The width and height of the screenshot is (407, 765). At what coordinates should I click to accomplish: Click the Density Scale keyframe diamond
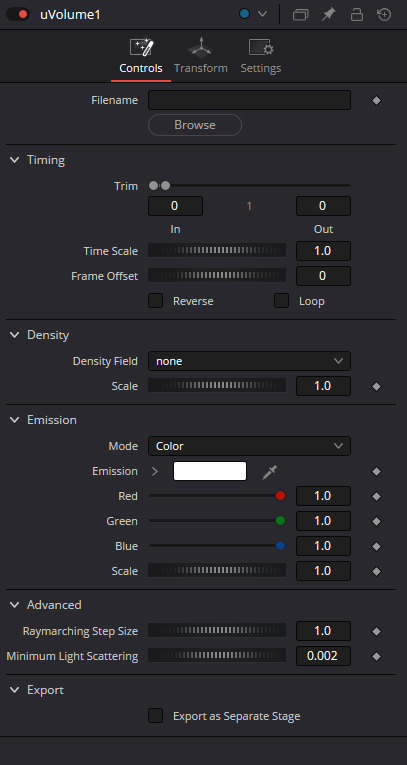(x=376, y=386)
